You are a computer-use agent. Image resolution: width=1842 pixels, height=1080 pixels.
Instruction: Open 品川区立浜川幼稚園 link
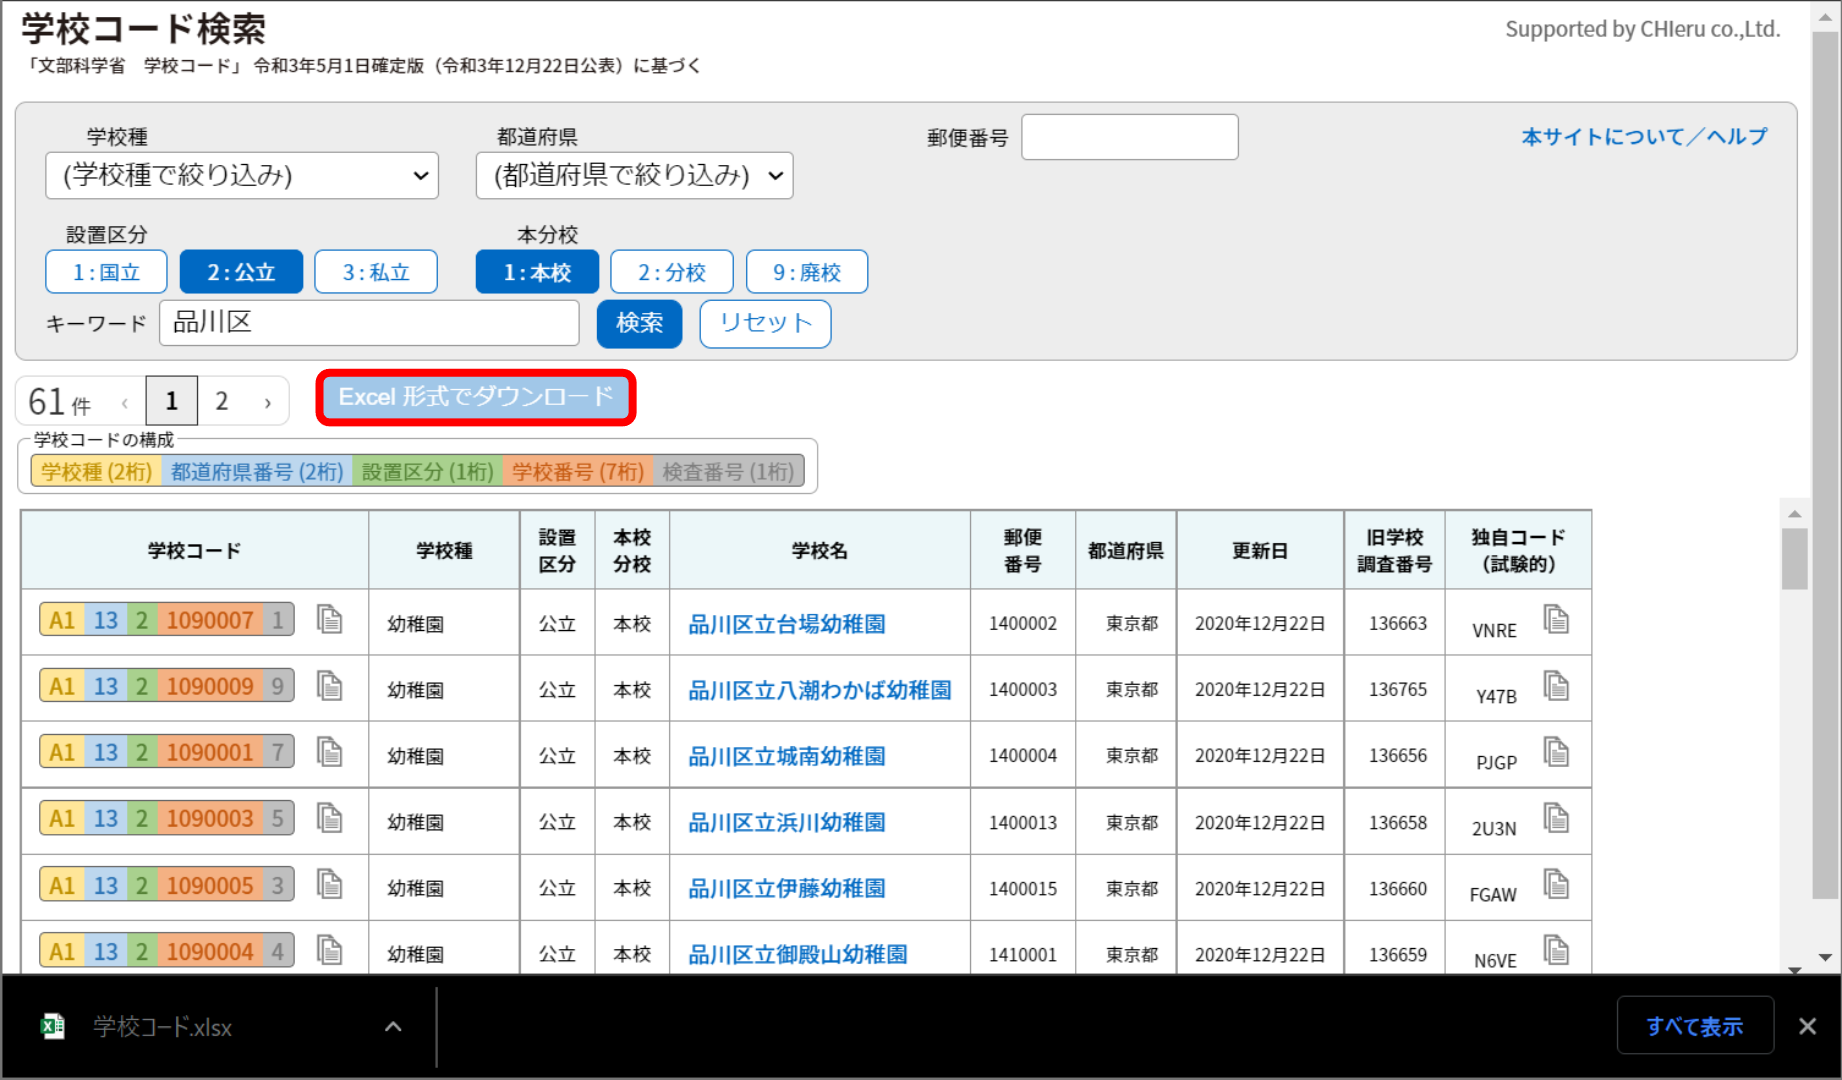(787, 822)
